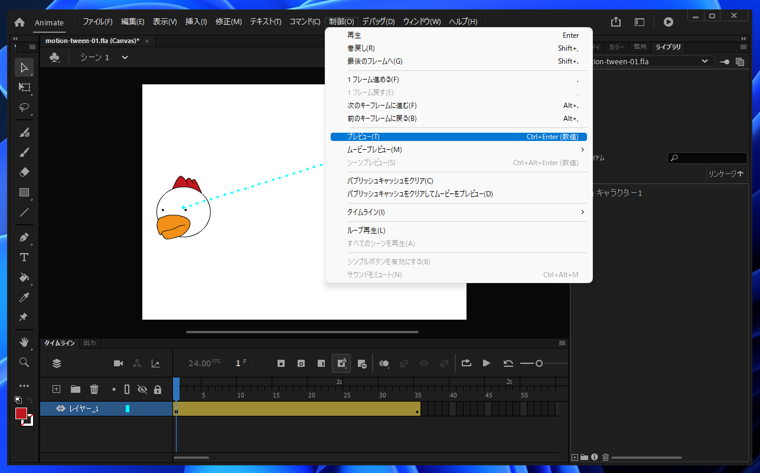760x473 pixels.
Task: Delete layer with the trash icon
Action: coord(94,389)
